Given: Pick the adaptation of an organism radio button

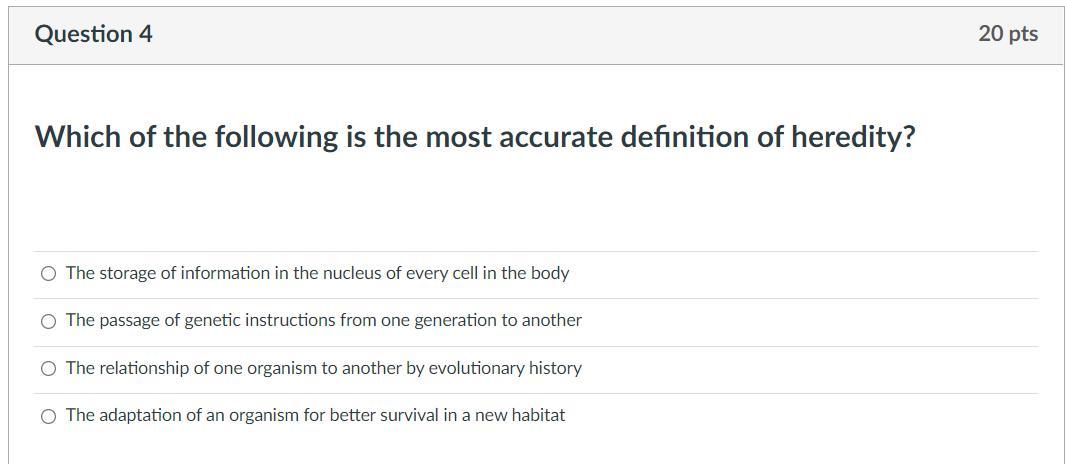Looking at the screenshot, I should tap(48, 416).
